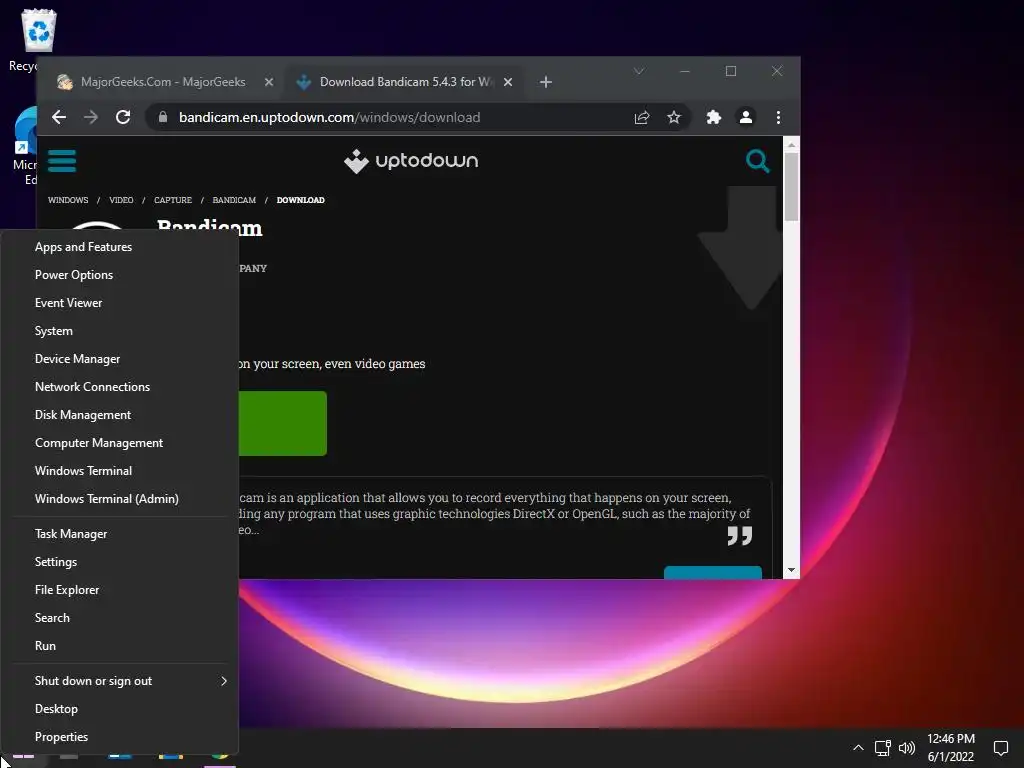
Task: Go to CAPTURE breadcrumb
Action: click(x=173, y=200)
